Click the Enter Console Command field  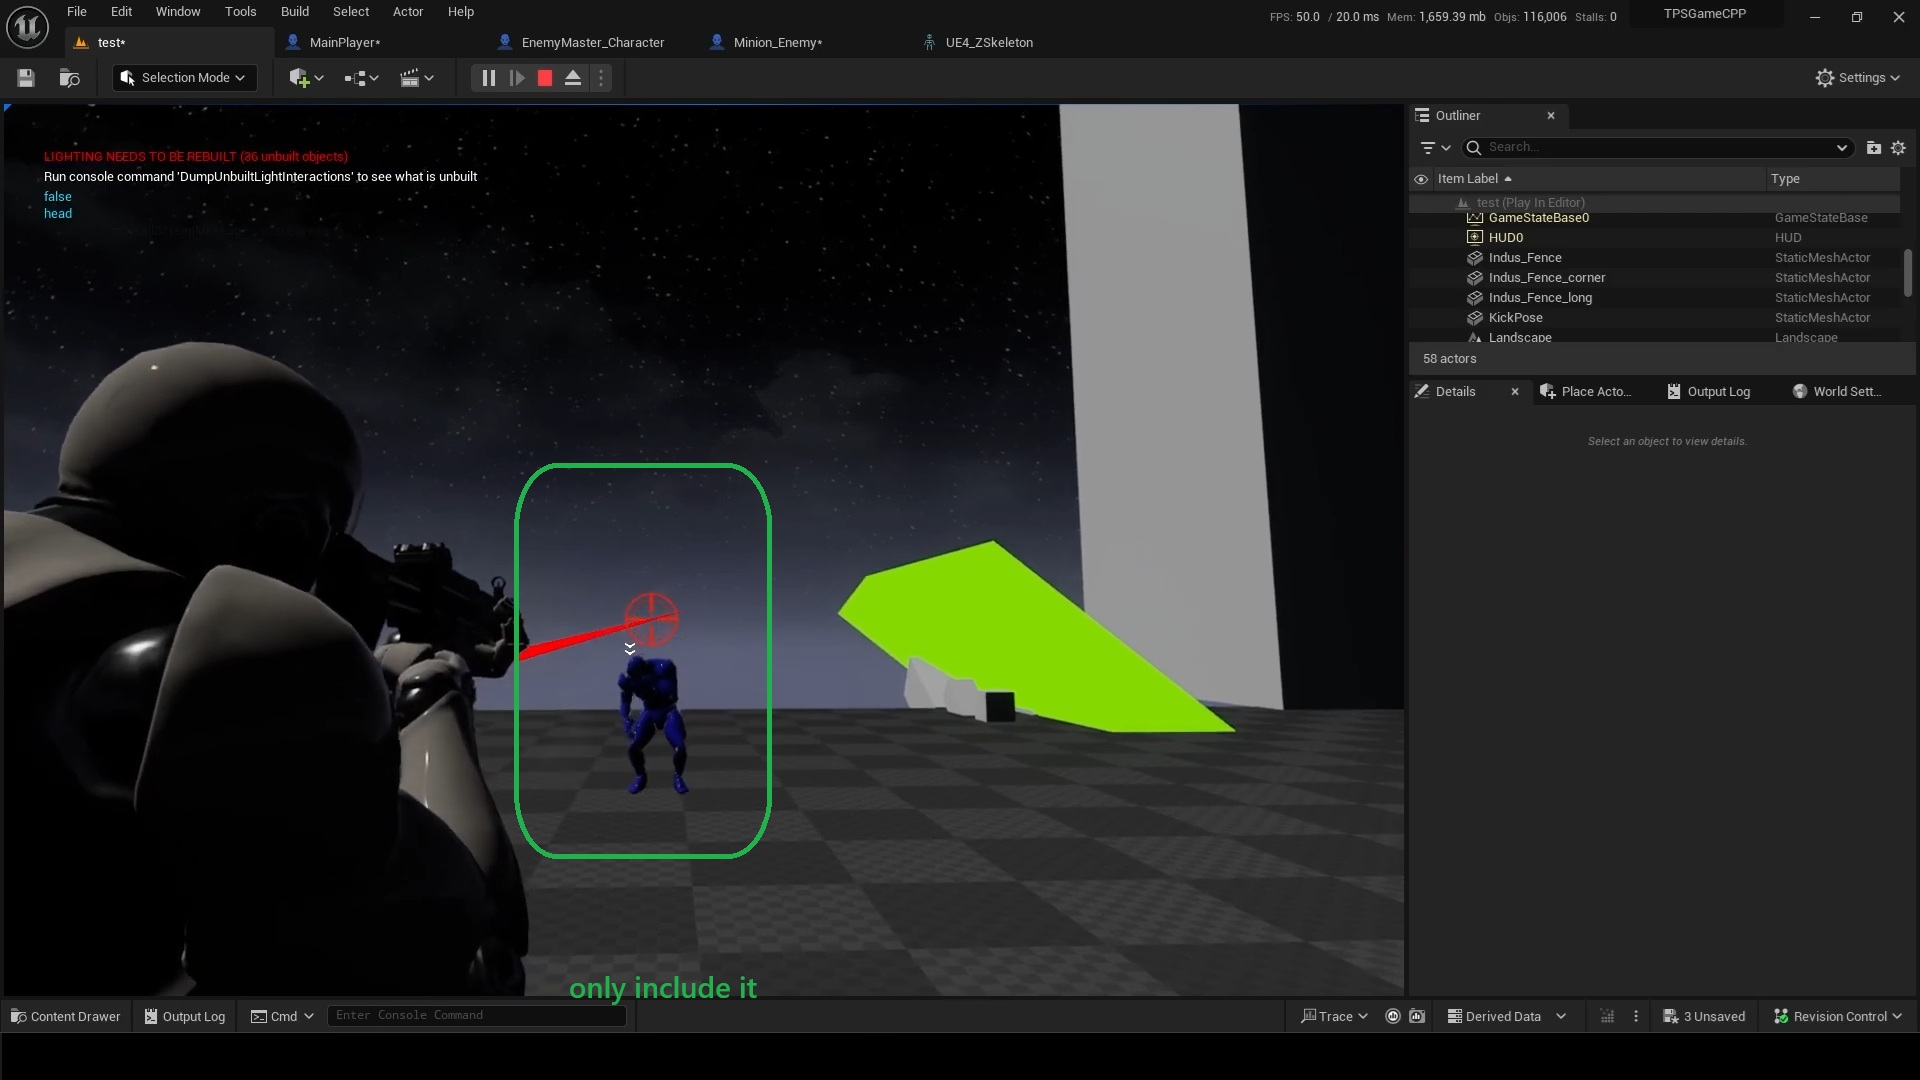click(x=476, y=1015)
